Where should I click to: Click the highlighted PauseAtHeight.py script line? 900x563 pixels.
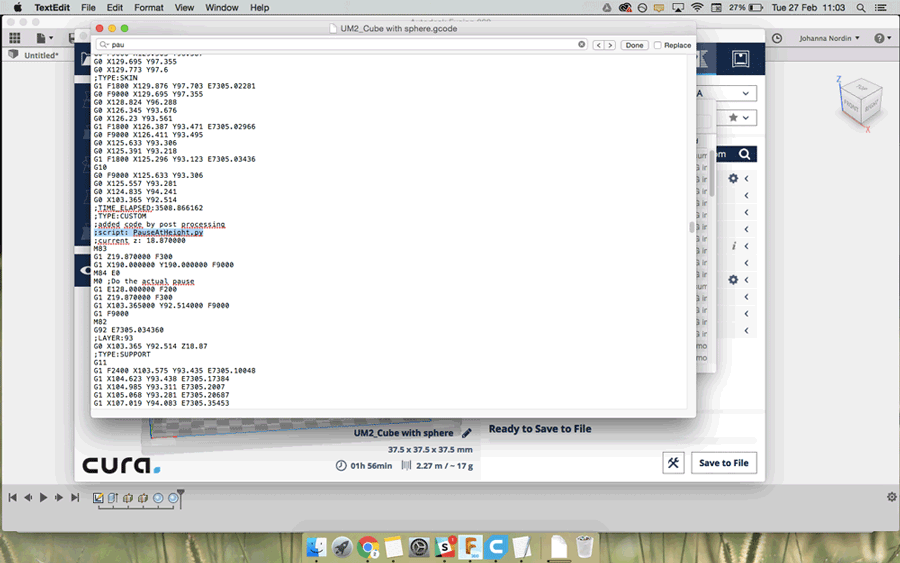click(149, 232)
